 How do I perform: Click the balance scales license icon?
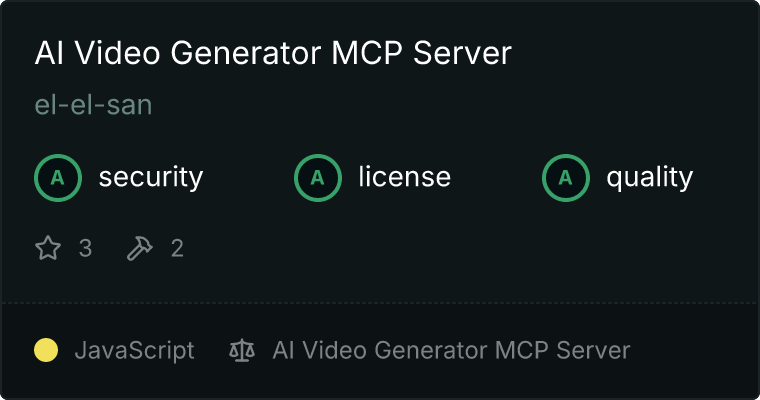pyautogui.click(x=242, y=350)
